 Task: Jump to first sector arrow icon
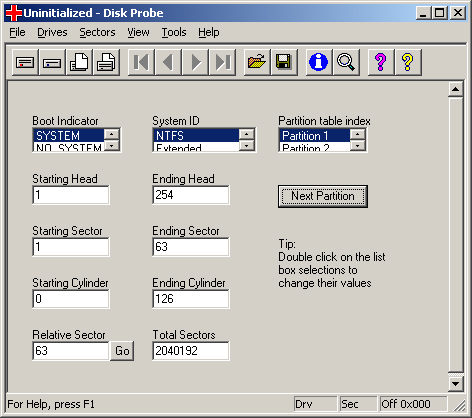coord(141,62)
